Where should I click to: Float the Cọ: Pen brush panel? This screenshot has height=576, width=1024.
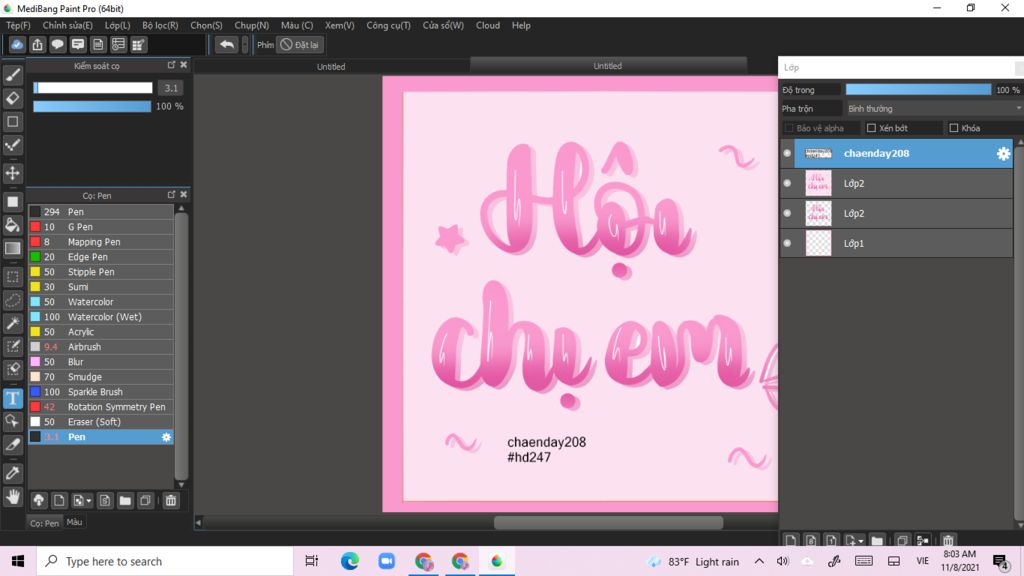click(x=171, y=195)
